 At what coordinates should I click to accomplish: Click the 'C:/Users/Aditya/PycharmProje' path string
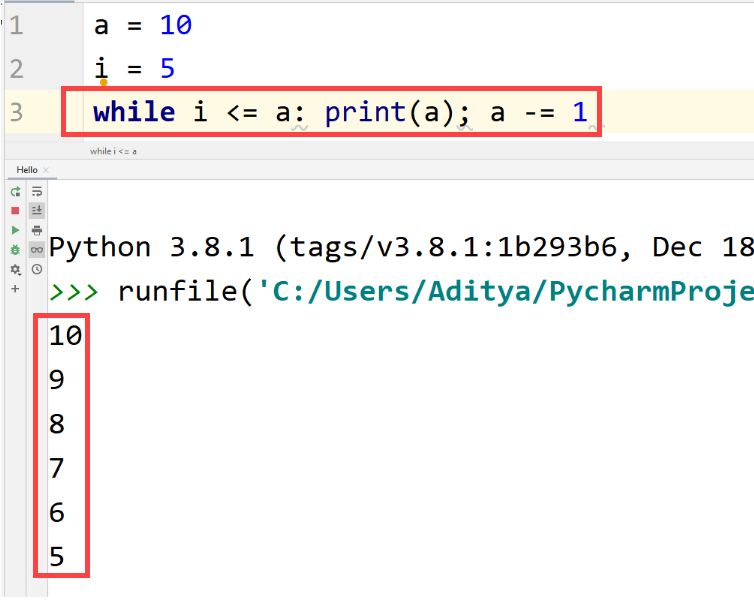(x=505, y=292)
